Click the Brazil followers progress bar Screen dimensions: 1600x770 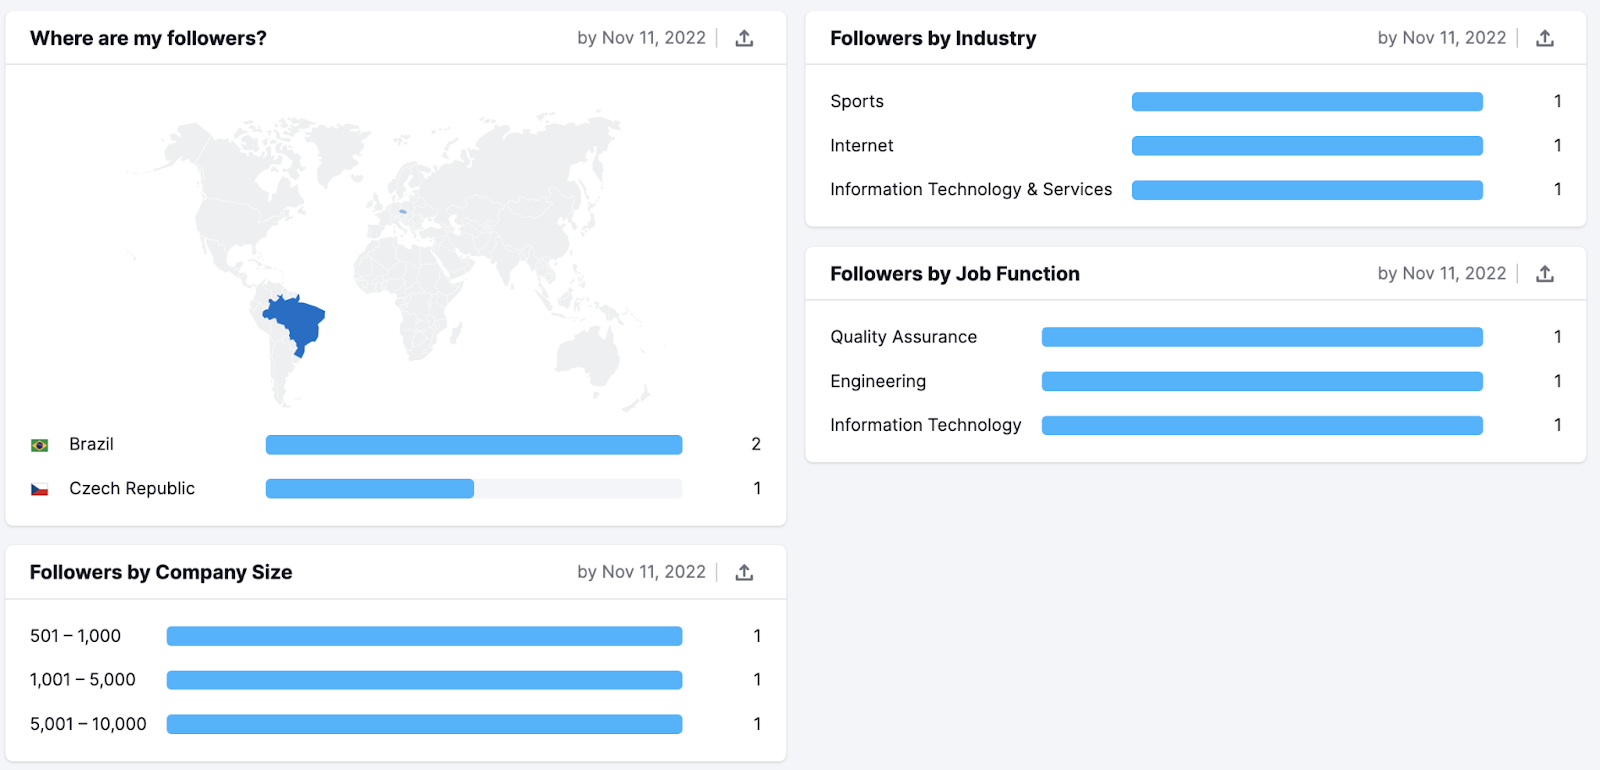[x=473, y=444]
